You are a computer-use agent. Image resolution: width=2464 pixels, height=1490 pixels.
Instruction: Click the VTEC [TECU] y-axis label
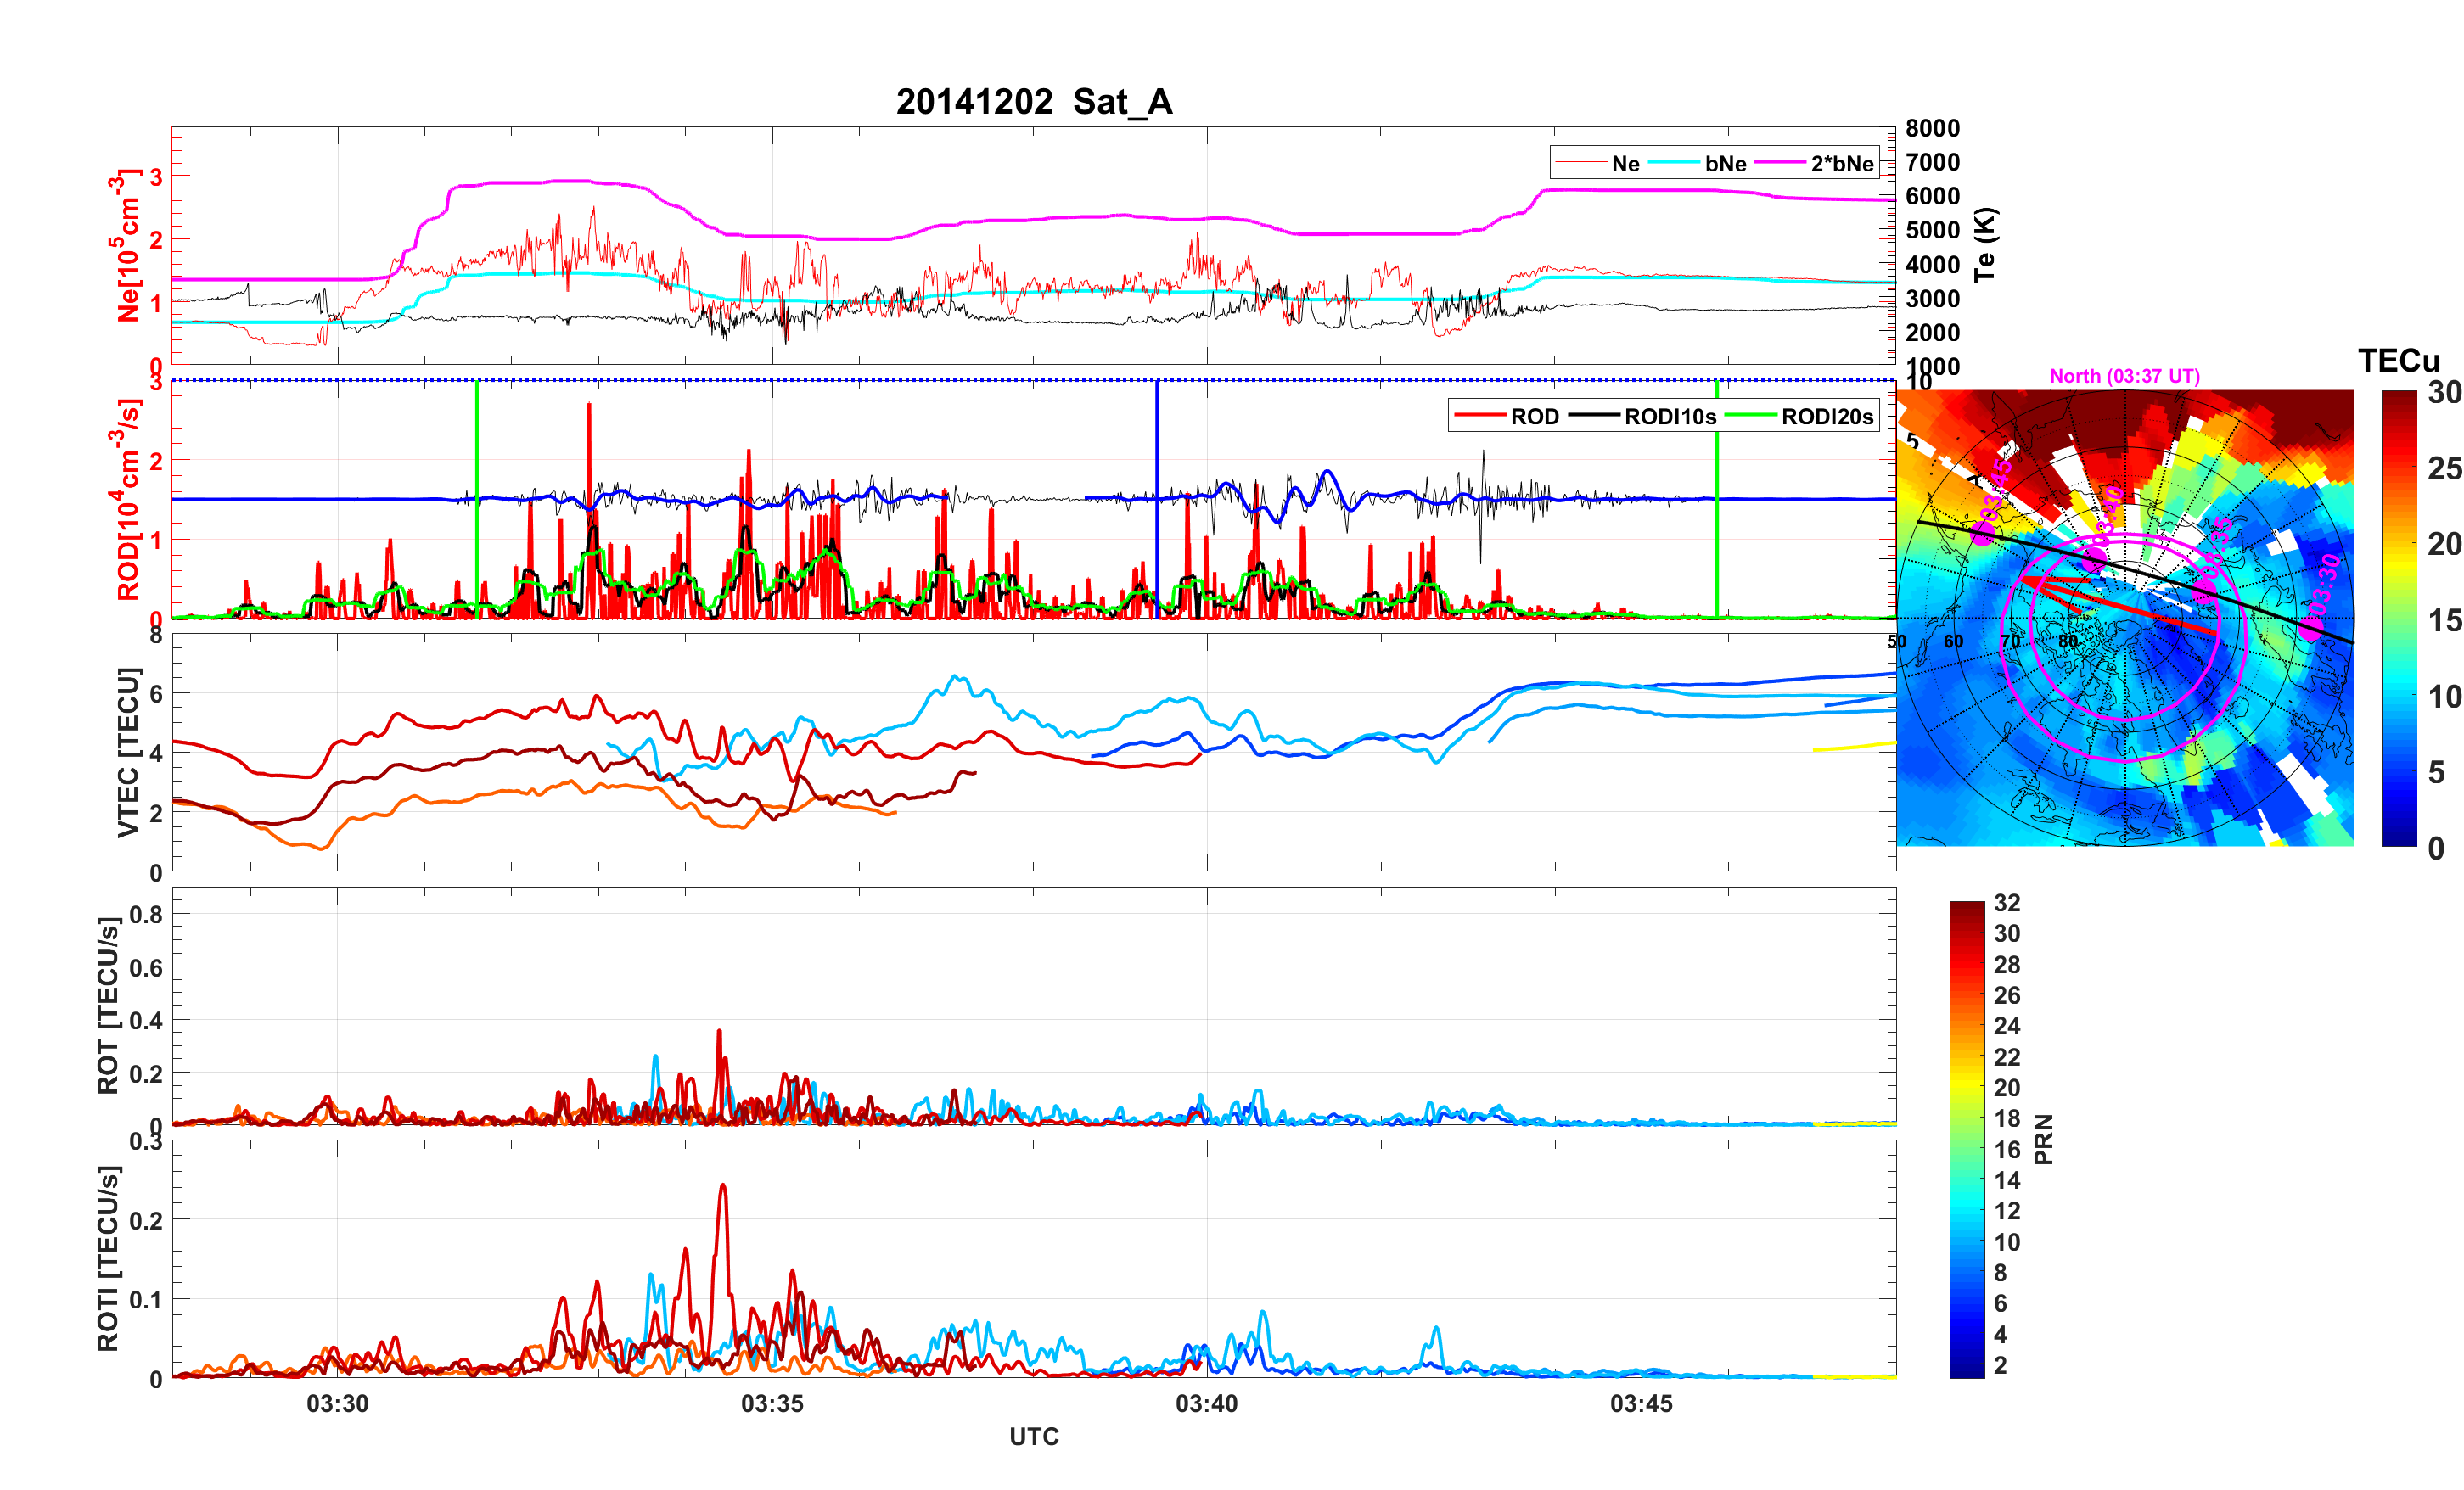point(128,752)
